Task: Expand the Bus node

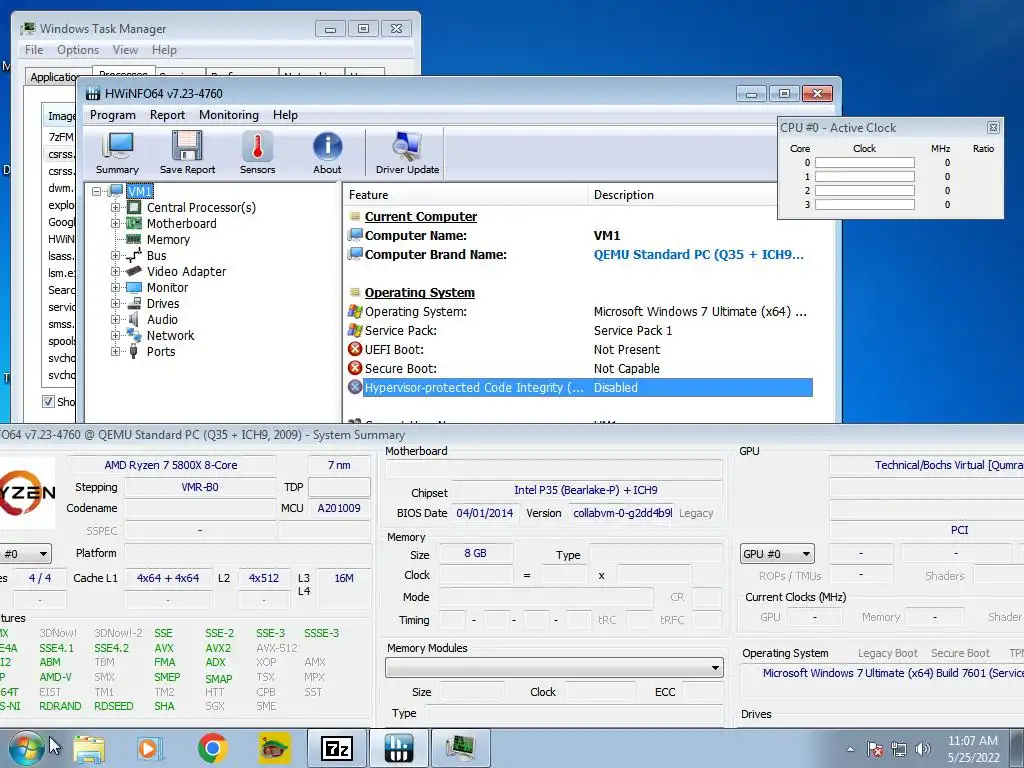Action: click(116, 255)
